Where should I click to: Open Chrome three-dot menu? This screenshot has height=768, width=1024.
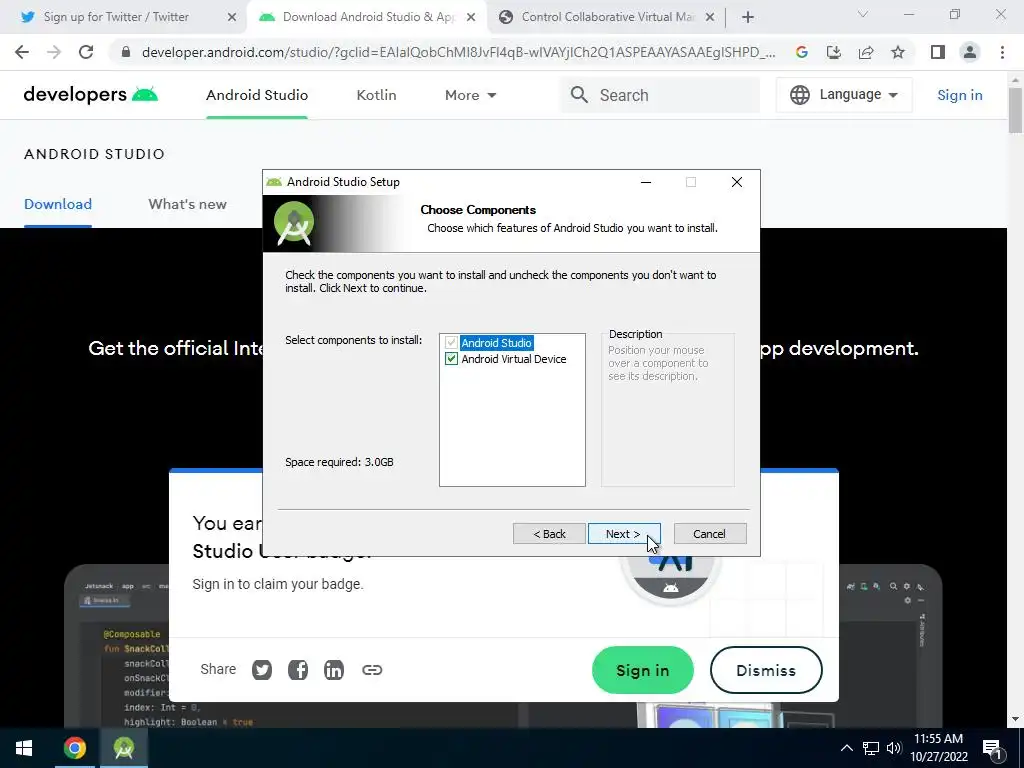click(1002, 52)
